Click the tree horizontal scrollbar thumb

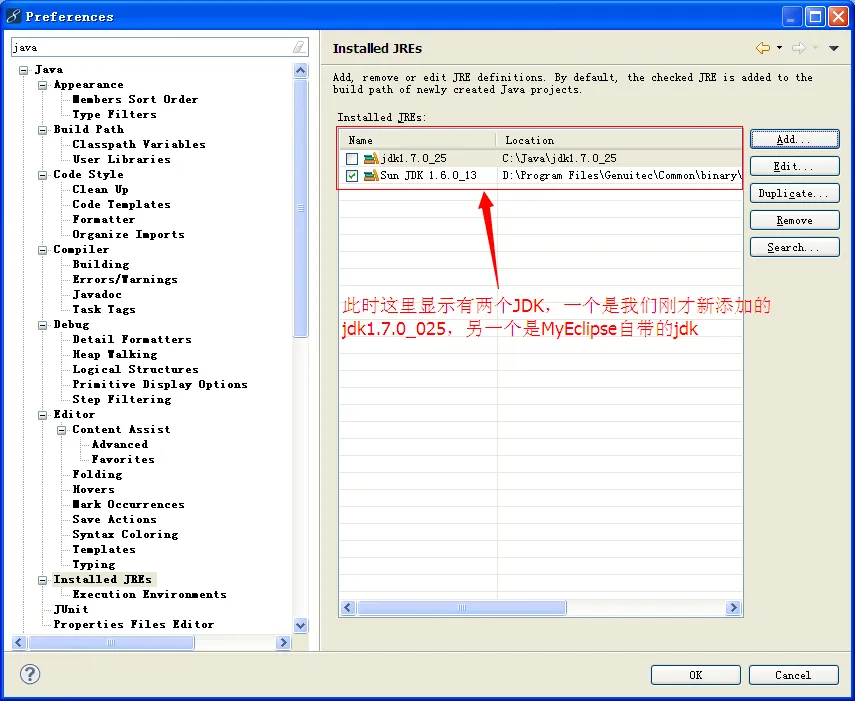111,642
